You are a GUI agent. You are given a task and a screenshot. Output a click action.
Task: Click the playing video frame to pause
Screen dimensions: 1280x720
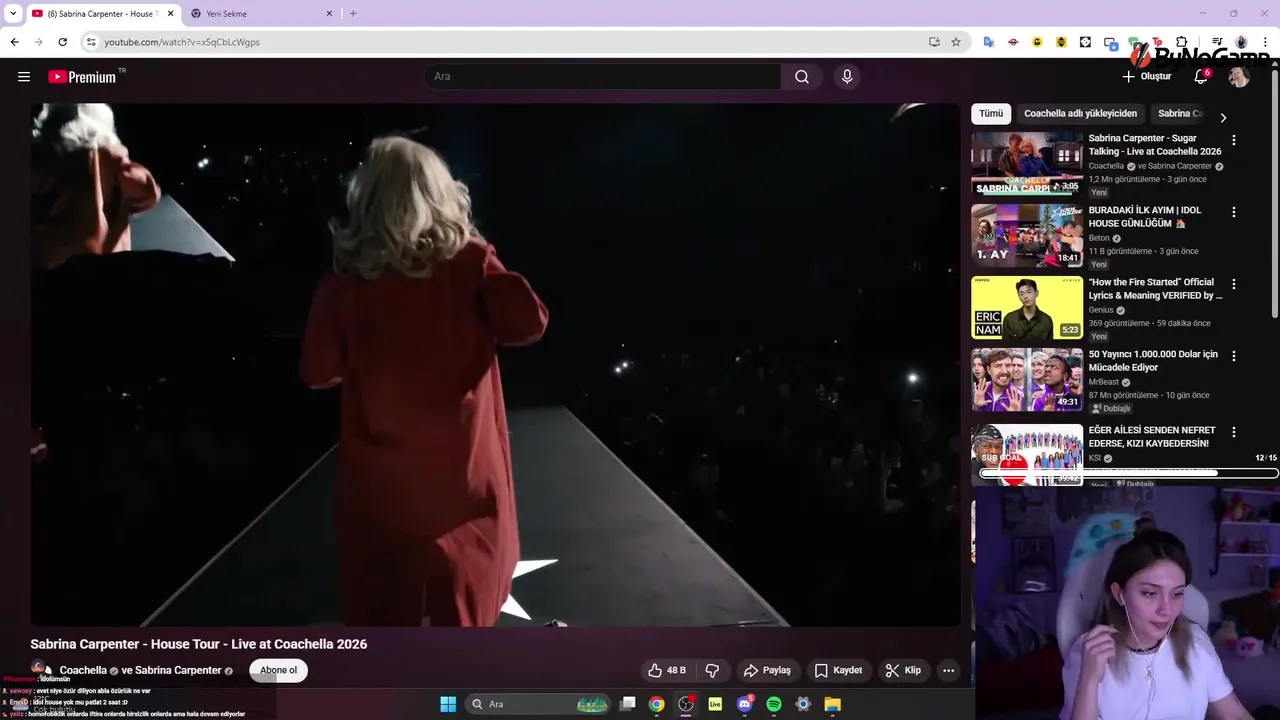pyautogui.click(x=495, y=365)
